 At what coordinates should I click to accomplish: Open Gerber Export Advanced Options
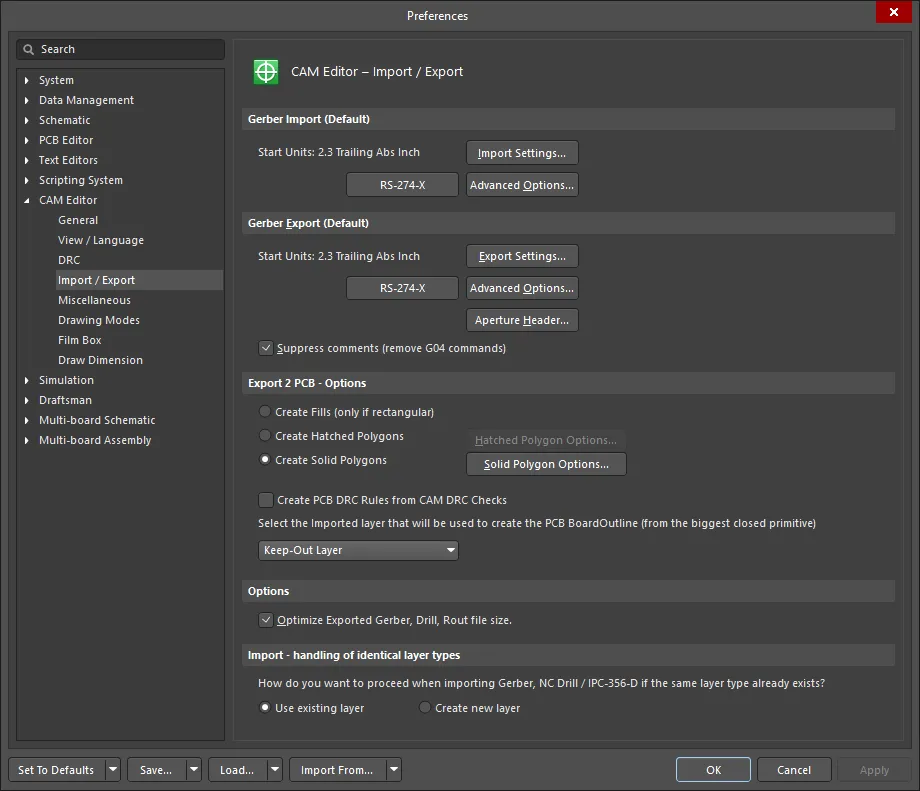pyautogui.click(x=522, y=288)
